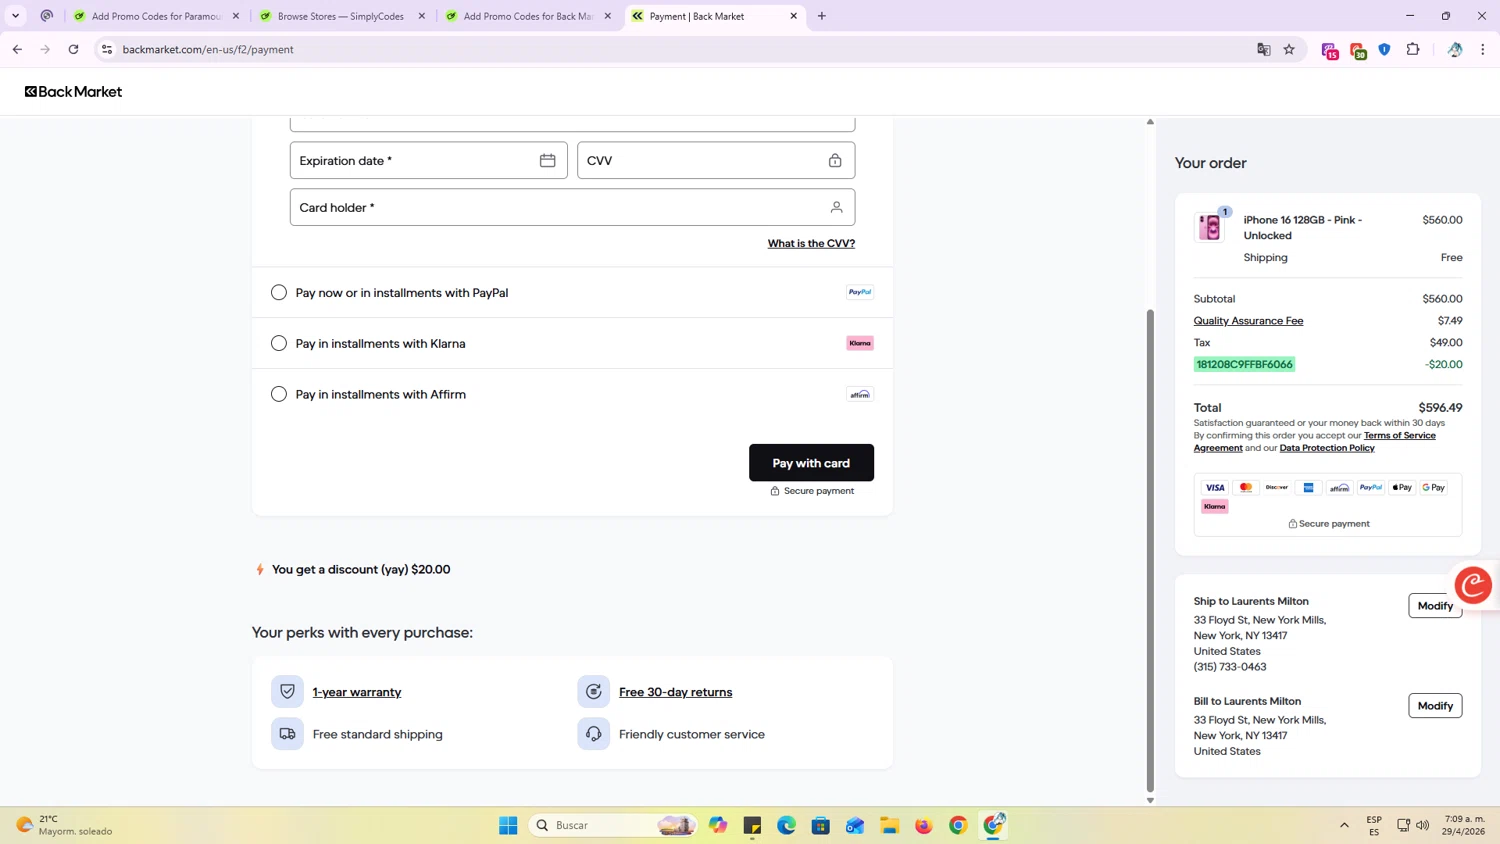Click the browser address bar URL
Screen dimensions: 1500x844
coord(208,49)
